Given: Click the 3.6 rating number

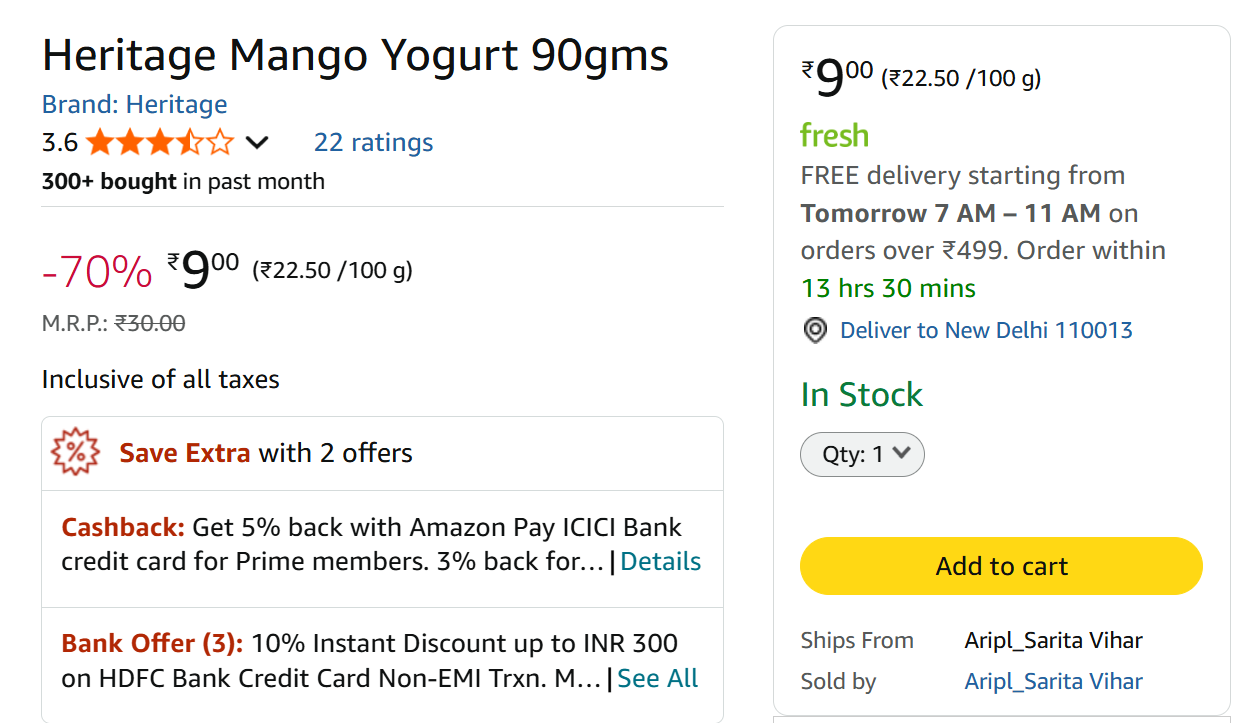Looking at the screenshot, I should [x=60, y=143].
